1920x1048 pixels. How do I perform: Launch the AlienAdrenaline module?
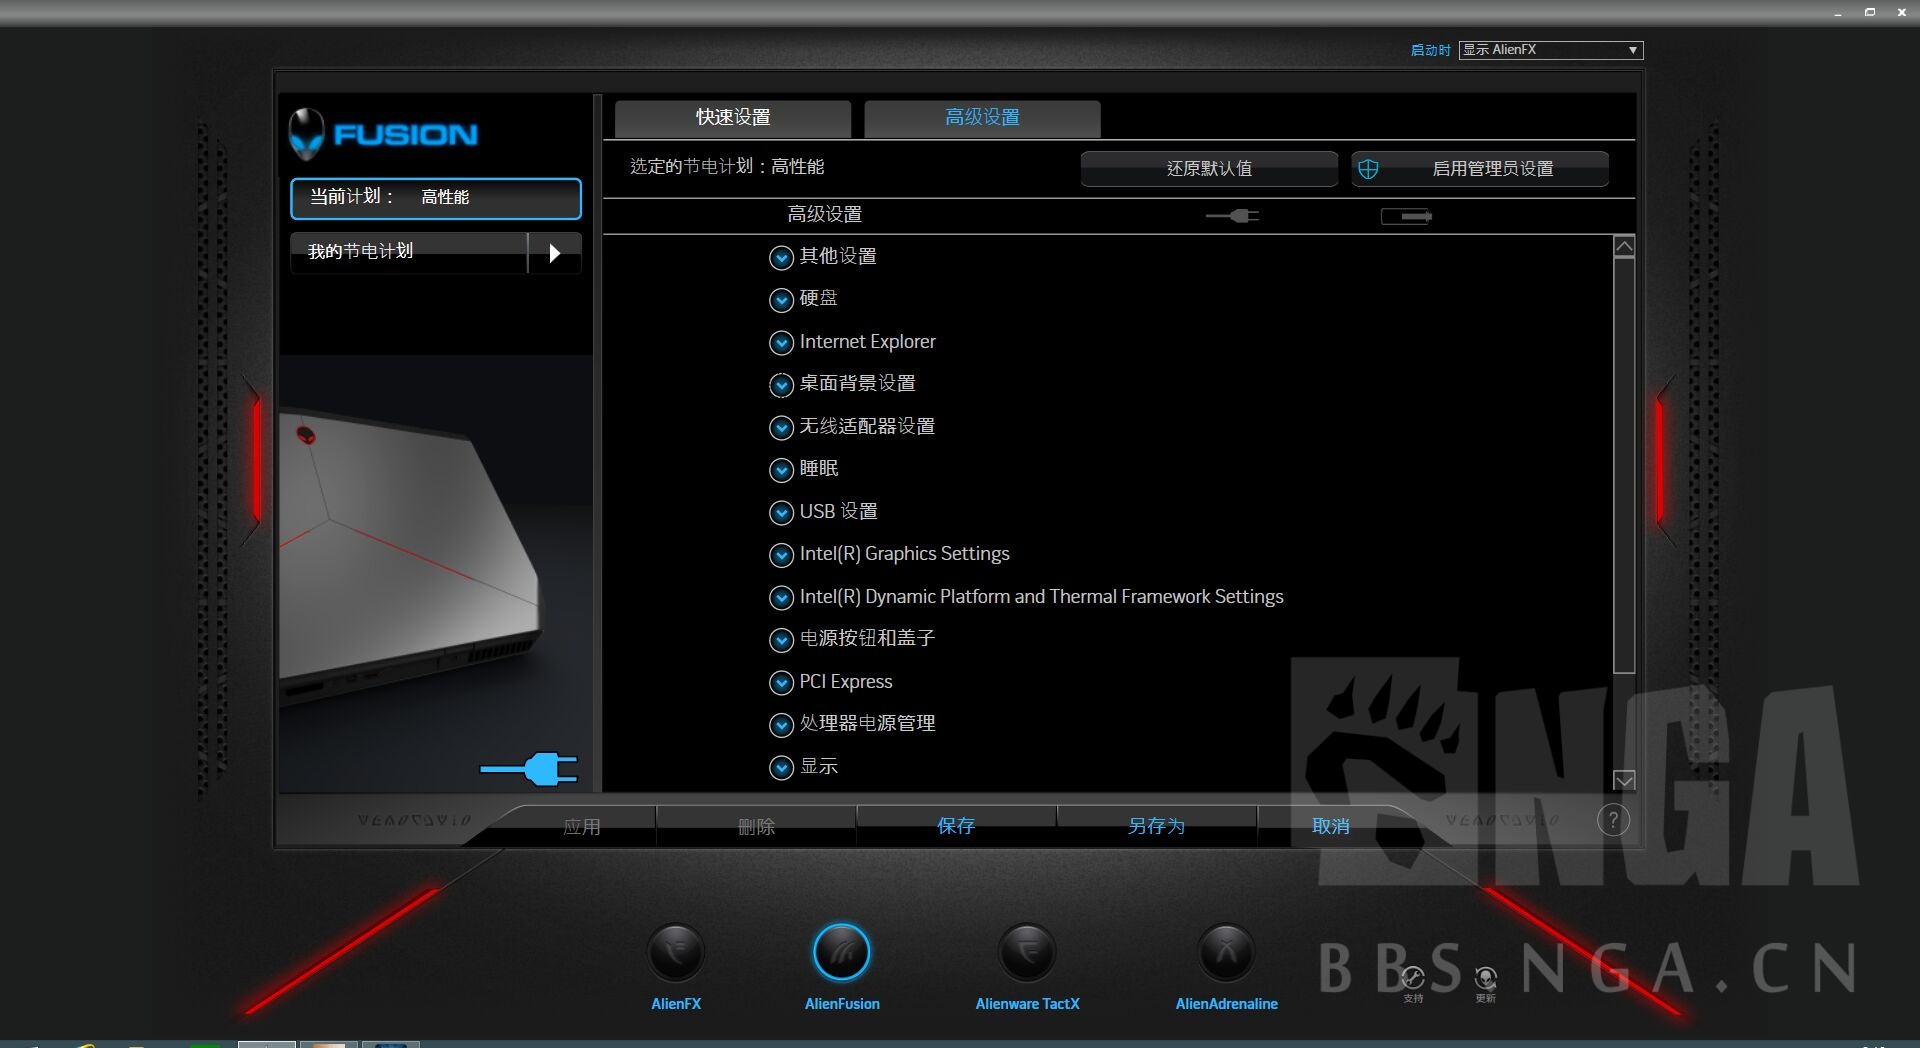click(x=1226, y=952)
